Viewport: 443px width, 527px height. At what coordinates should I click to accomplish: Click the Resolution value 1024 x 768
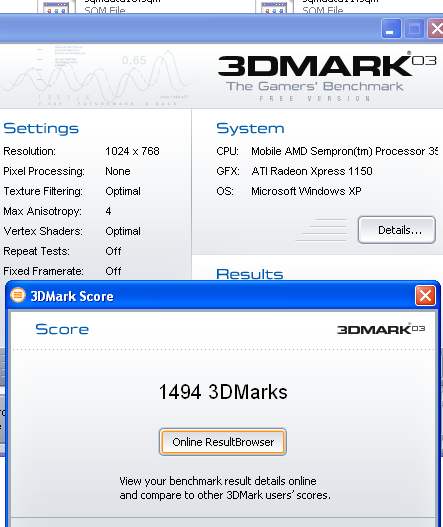click(132, 151)
